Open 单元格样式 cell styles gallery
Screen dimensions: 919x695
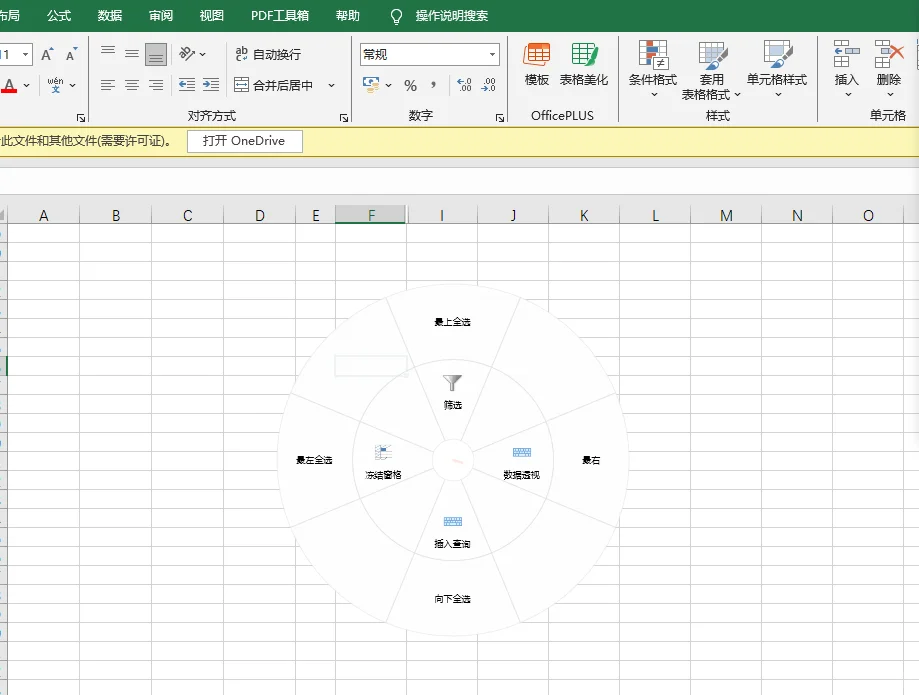click(777, 69)
